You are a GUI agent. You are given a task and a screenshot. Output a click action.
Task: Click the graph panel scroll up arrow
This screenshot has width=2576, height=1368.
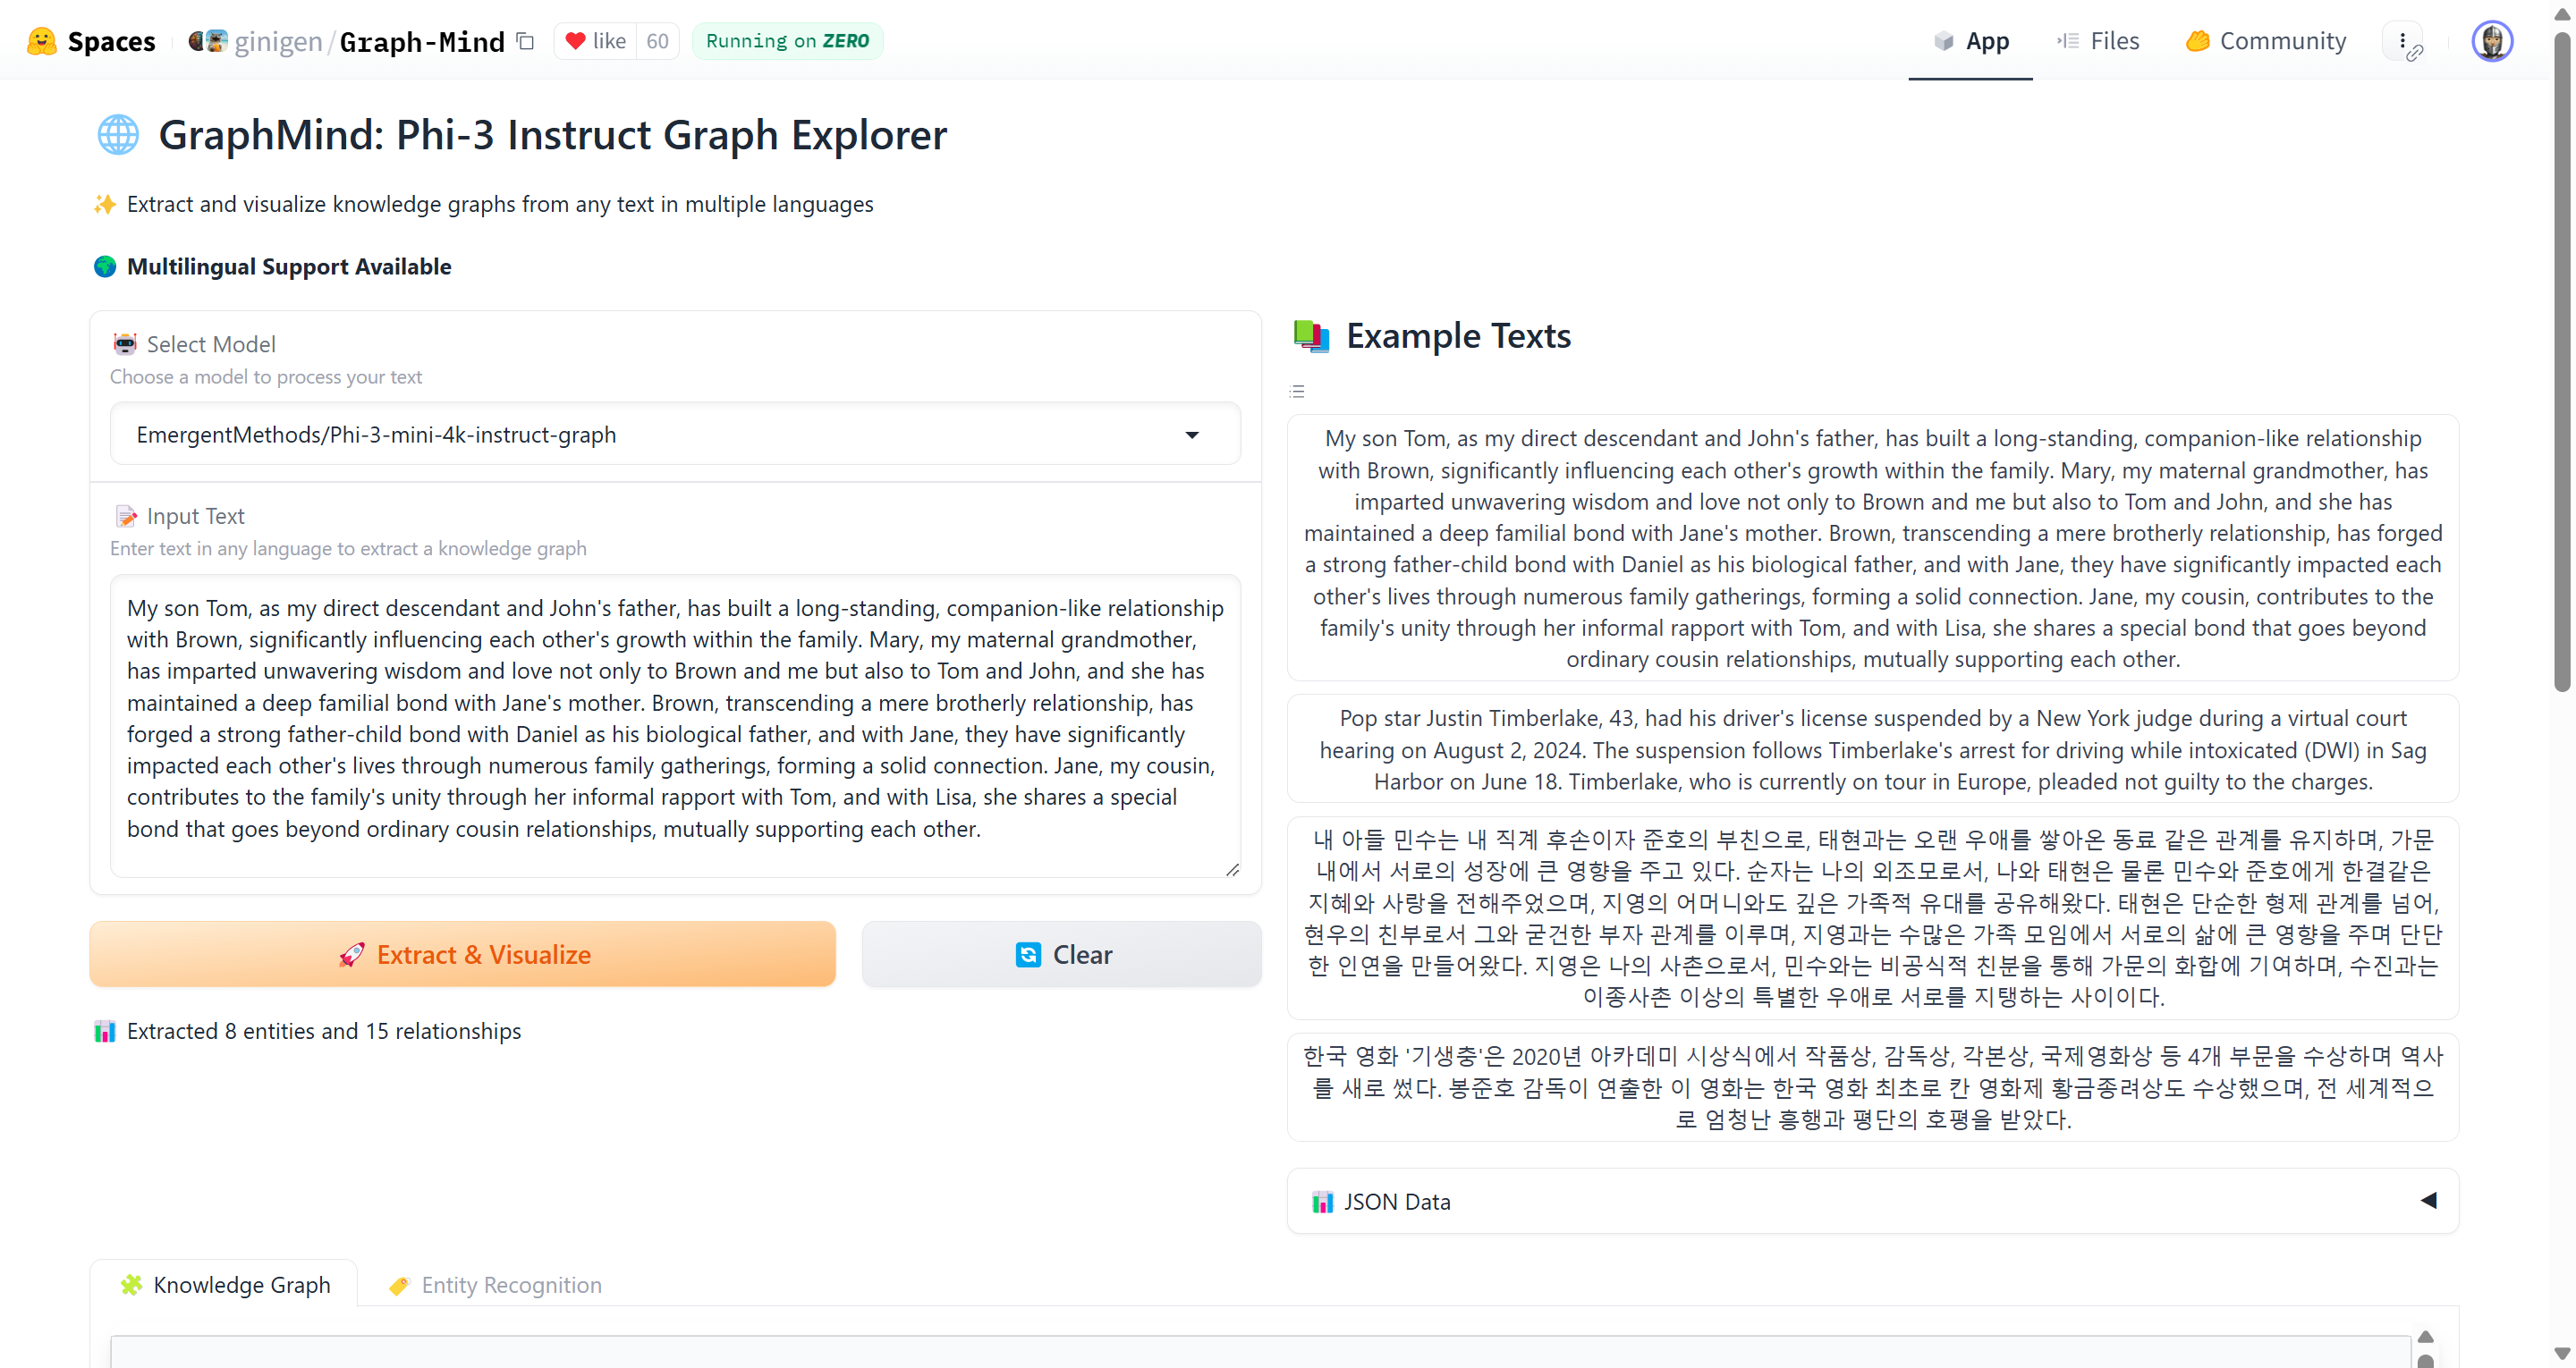coord(2425,1336)
